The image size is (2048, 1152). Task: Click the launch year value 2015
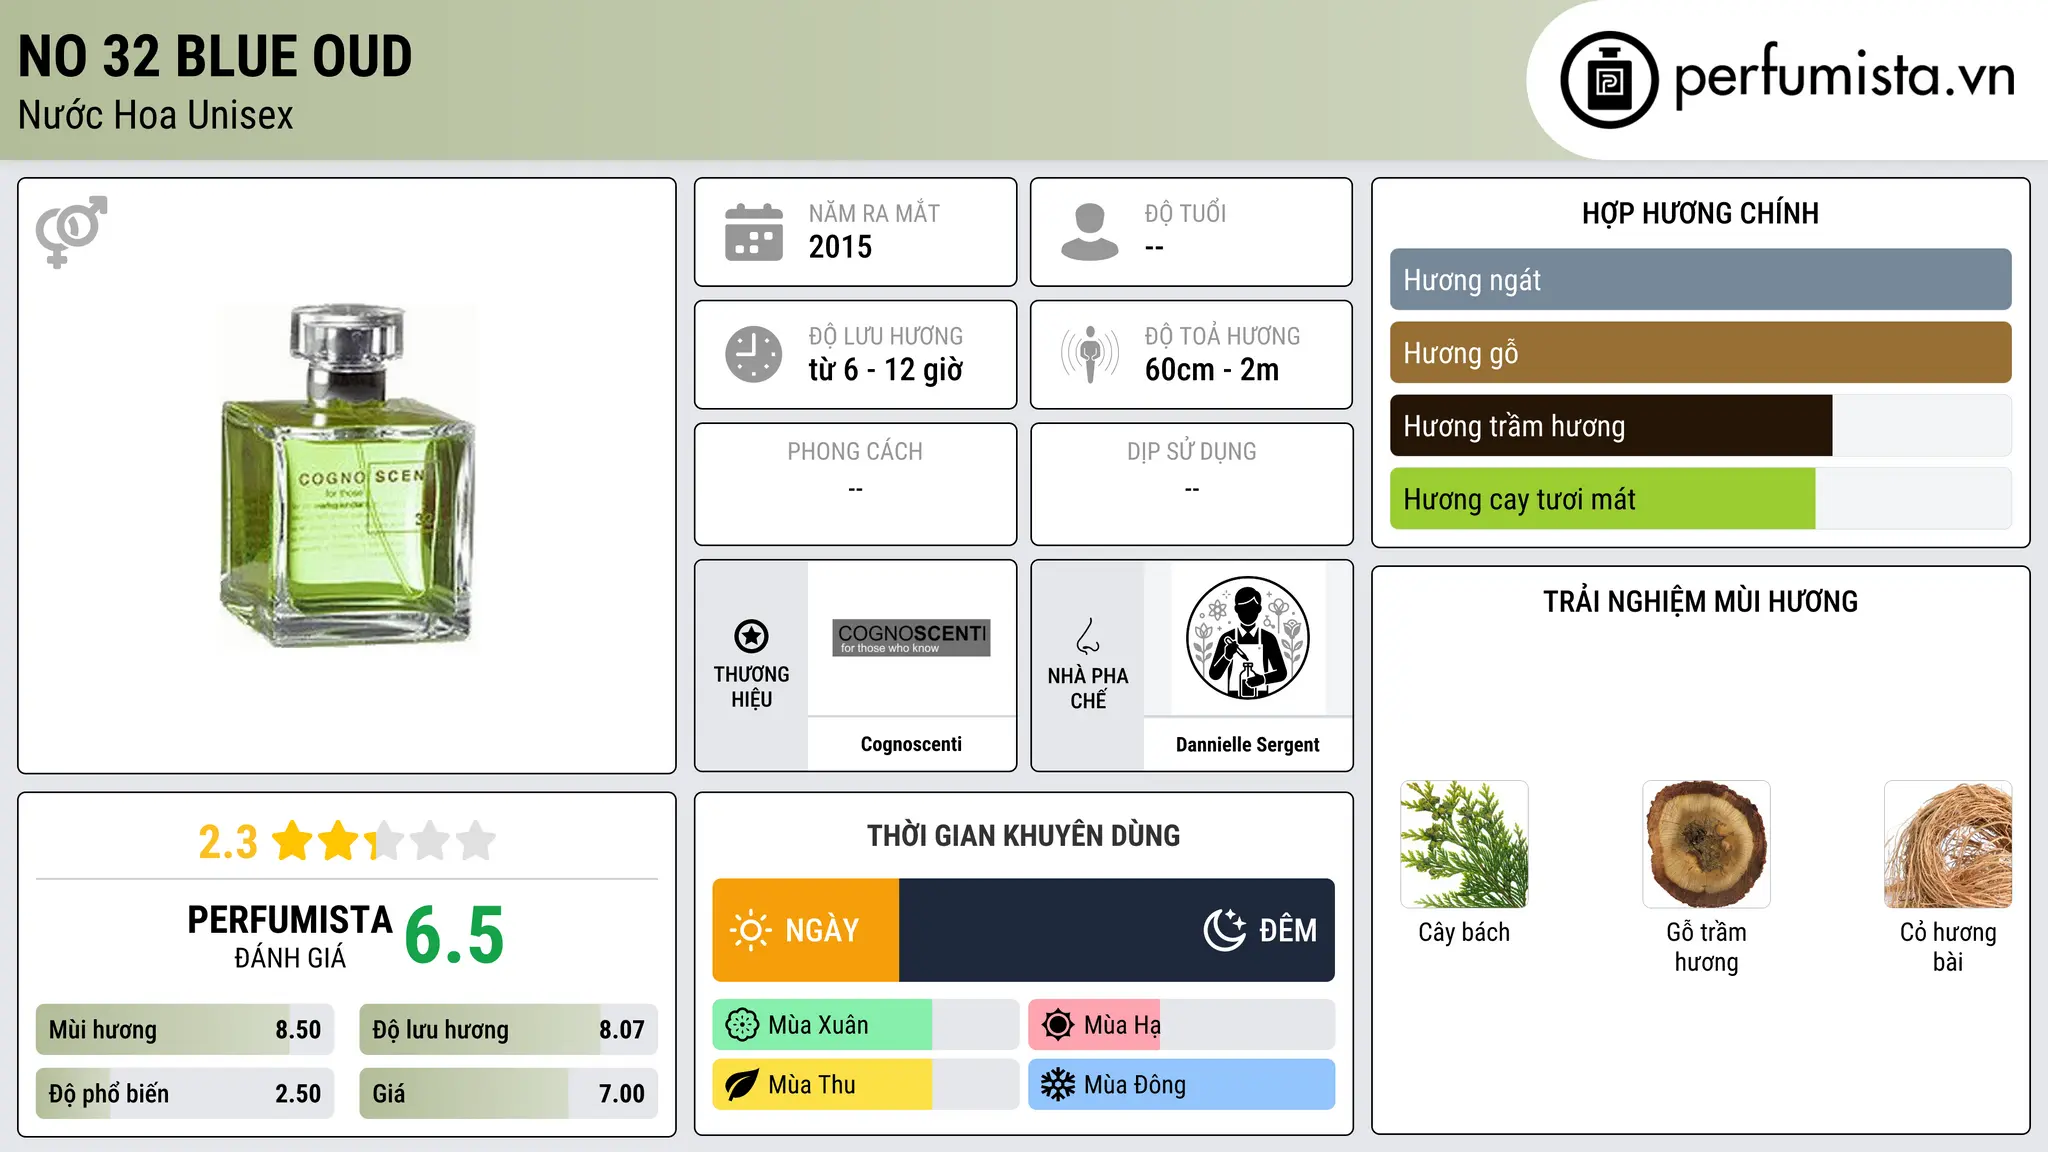[x=840, y=247]
